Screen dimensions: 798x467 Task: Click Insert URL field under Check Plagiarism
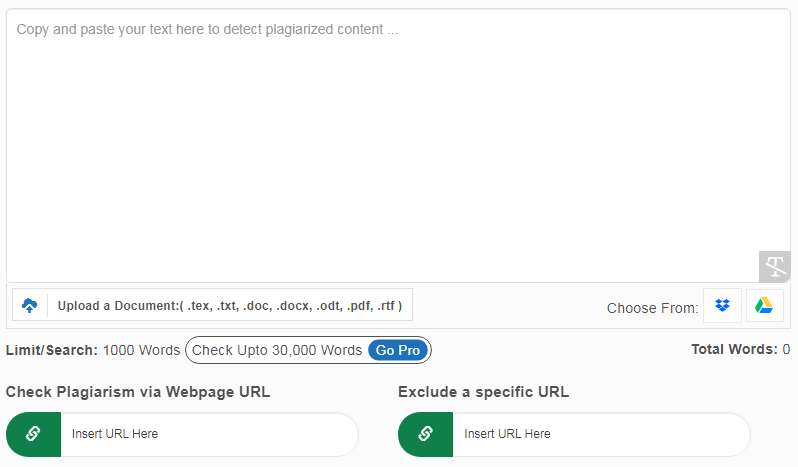pyautogui.click(x=209, y=434)
